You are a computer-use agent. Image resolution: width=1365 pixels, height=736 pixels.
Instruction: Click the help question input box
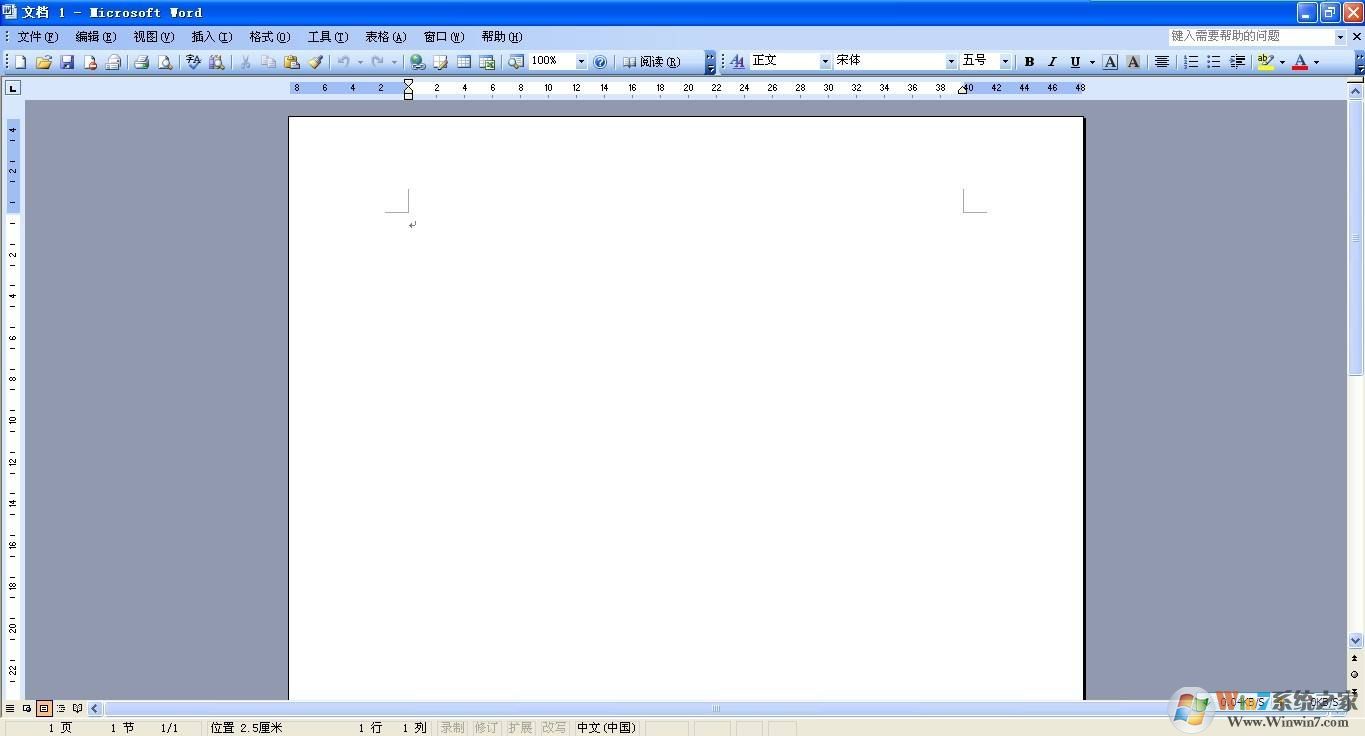(x=1250, y=35)
